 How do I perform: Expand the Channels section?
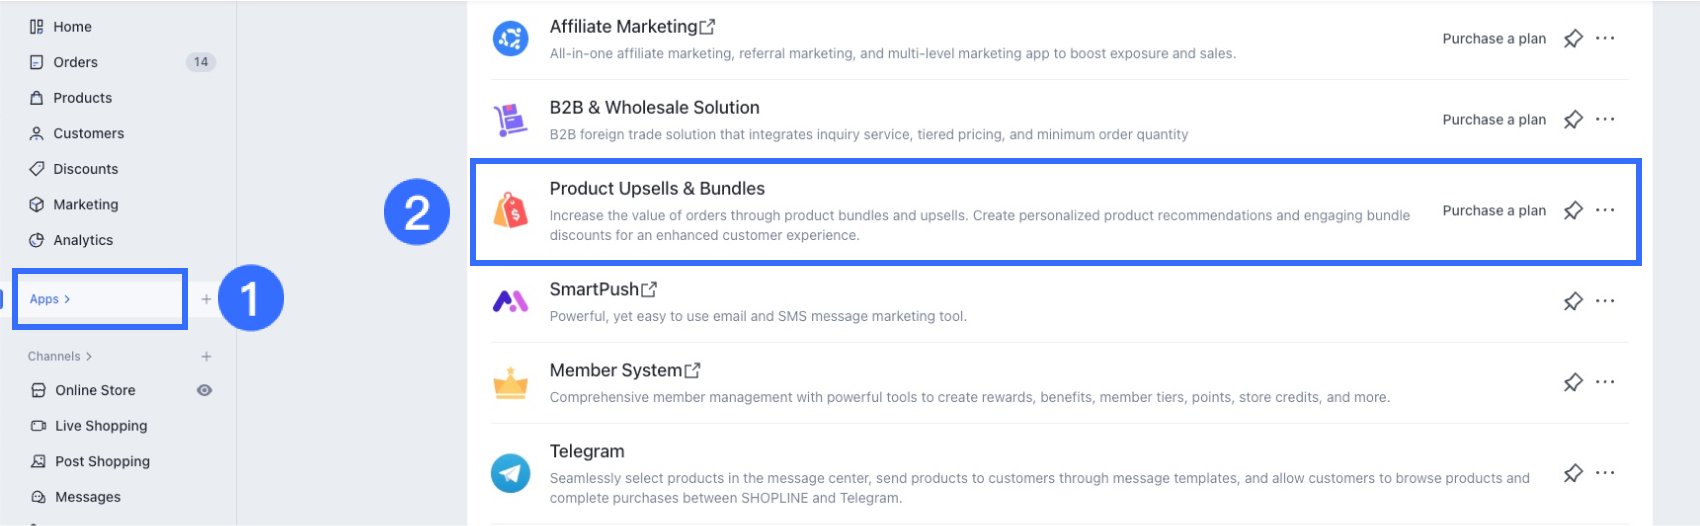[x=60, y=356]
